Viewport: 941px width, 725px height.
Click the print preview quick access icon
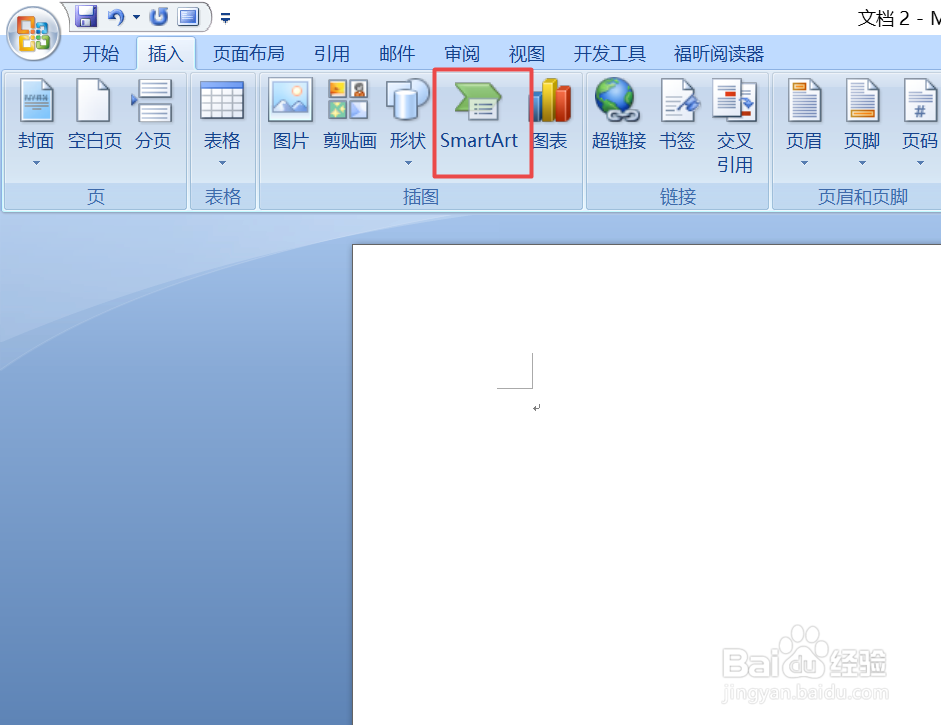click(x=188, y=16)
